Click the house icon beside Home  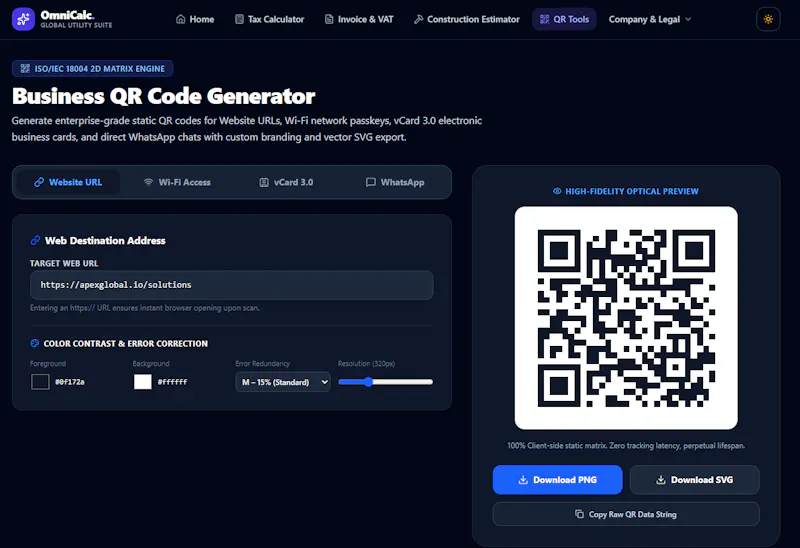click(x=181, y=19)
